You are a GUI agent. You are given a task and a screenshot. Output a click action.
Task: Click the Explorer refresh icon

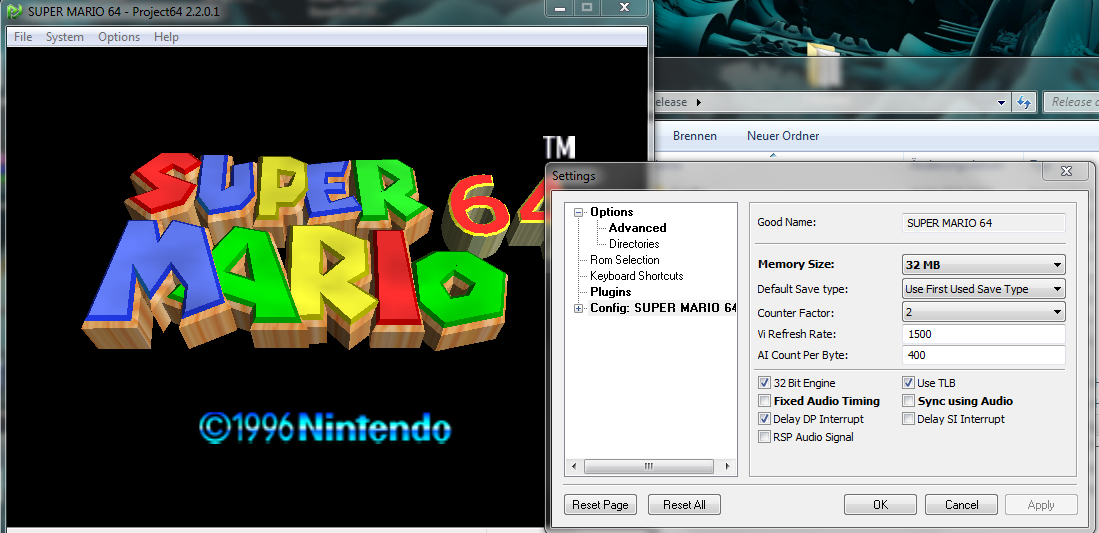(1024, 102)
